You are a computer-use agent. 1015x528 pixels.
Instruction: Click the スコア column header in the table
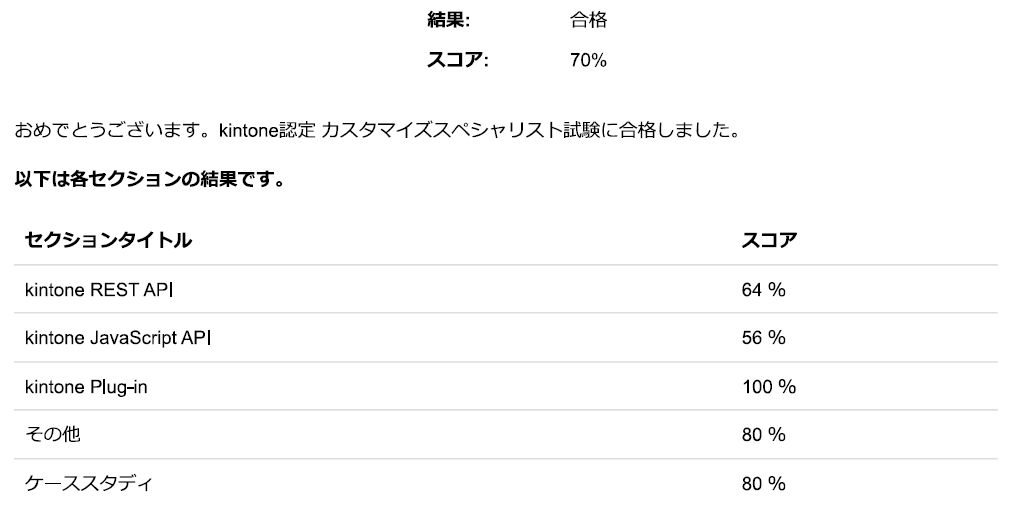tap(768, 240)
